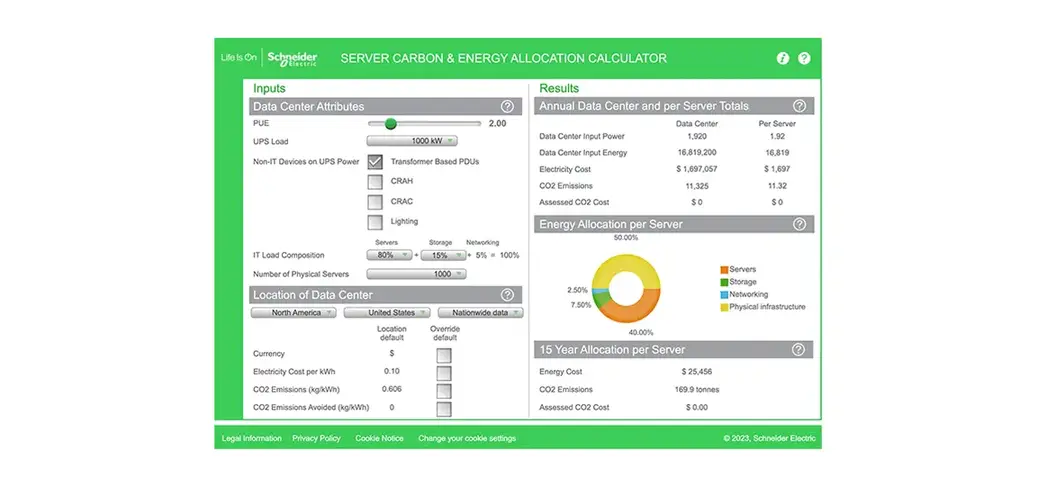The height and width of the screenshot is (486, 1038).
Task: Open the header question mark help icon
Action: 804,58
